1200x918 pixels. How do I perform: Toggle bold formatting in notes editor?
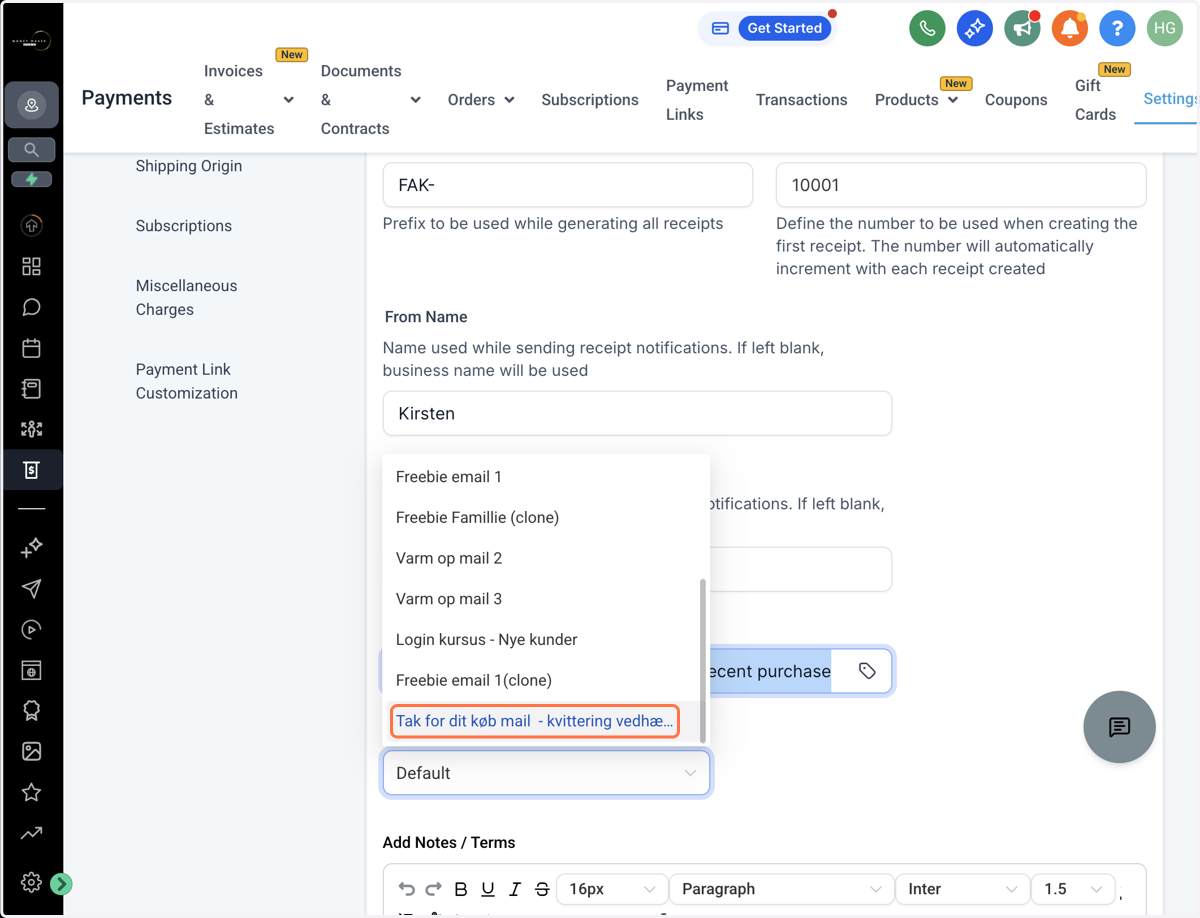(x=461, y=889)
